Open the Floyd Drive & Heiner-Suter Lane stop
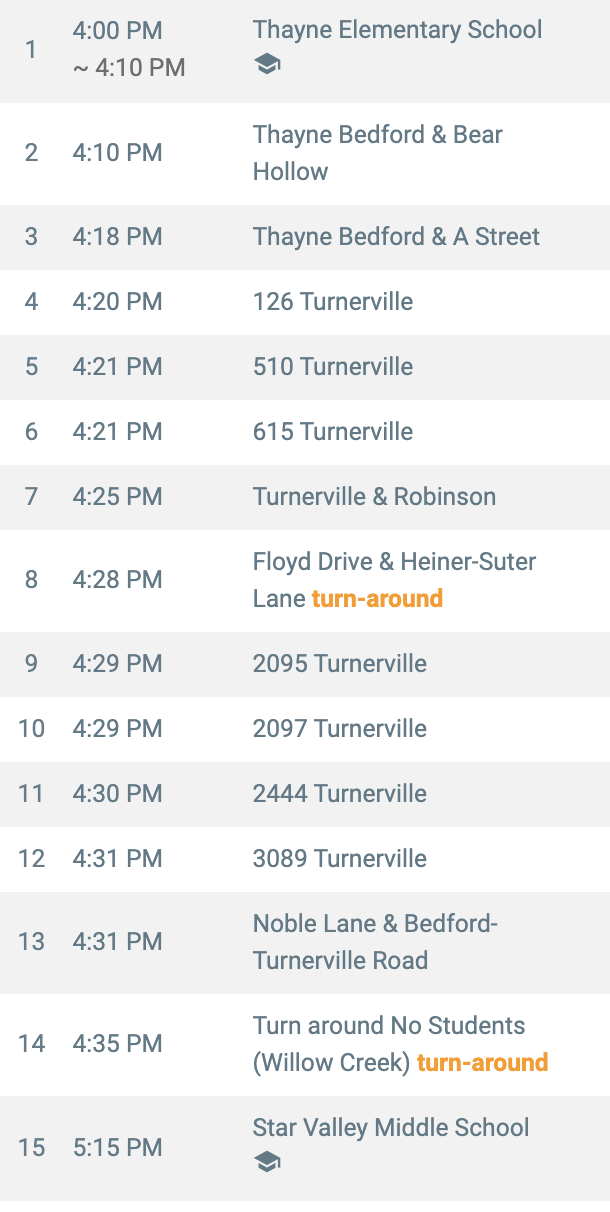This screenshot has width=610, height=1212. 394,562
